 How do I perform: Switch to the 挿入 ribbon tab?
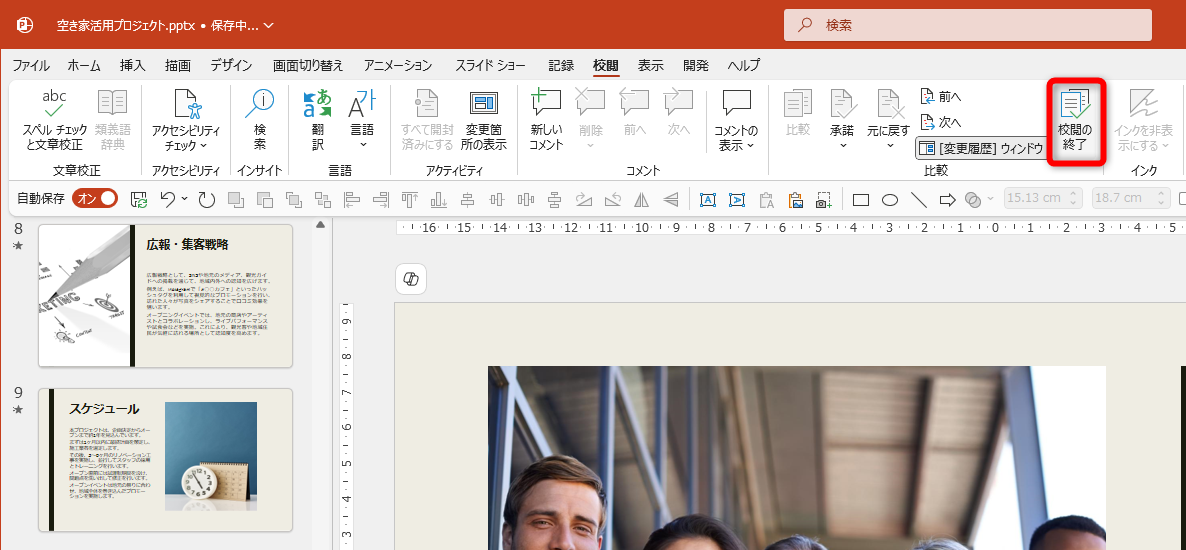pyautogui.click(x=133, y=65)
